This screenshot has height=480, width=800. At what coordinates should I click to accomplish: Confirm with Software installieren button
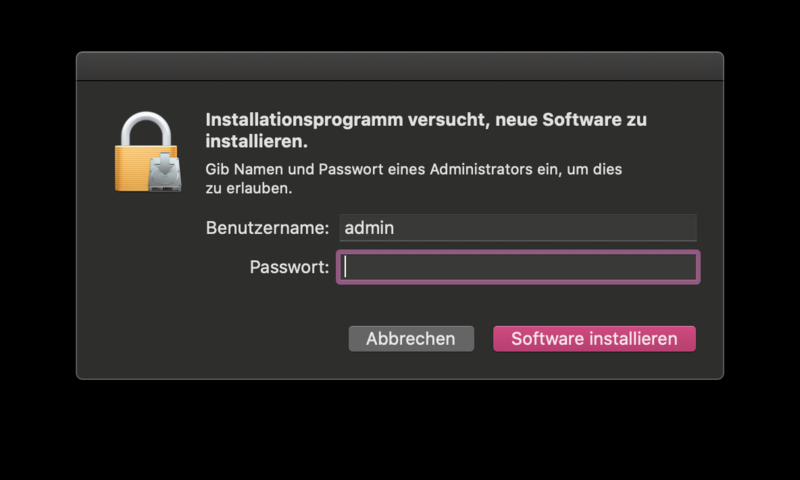pos(594,339)
